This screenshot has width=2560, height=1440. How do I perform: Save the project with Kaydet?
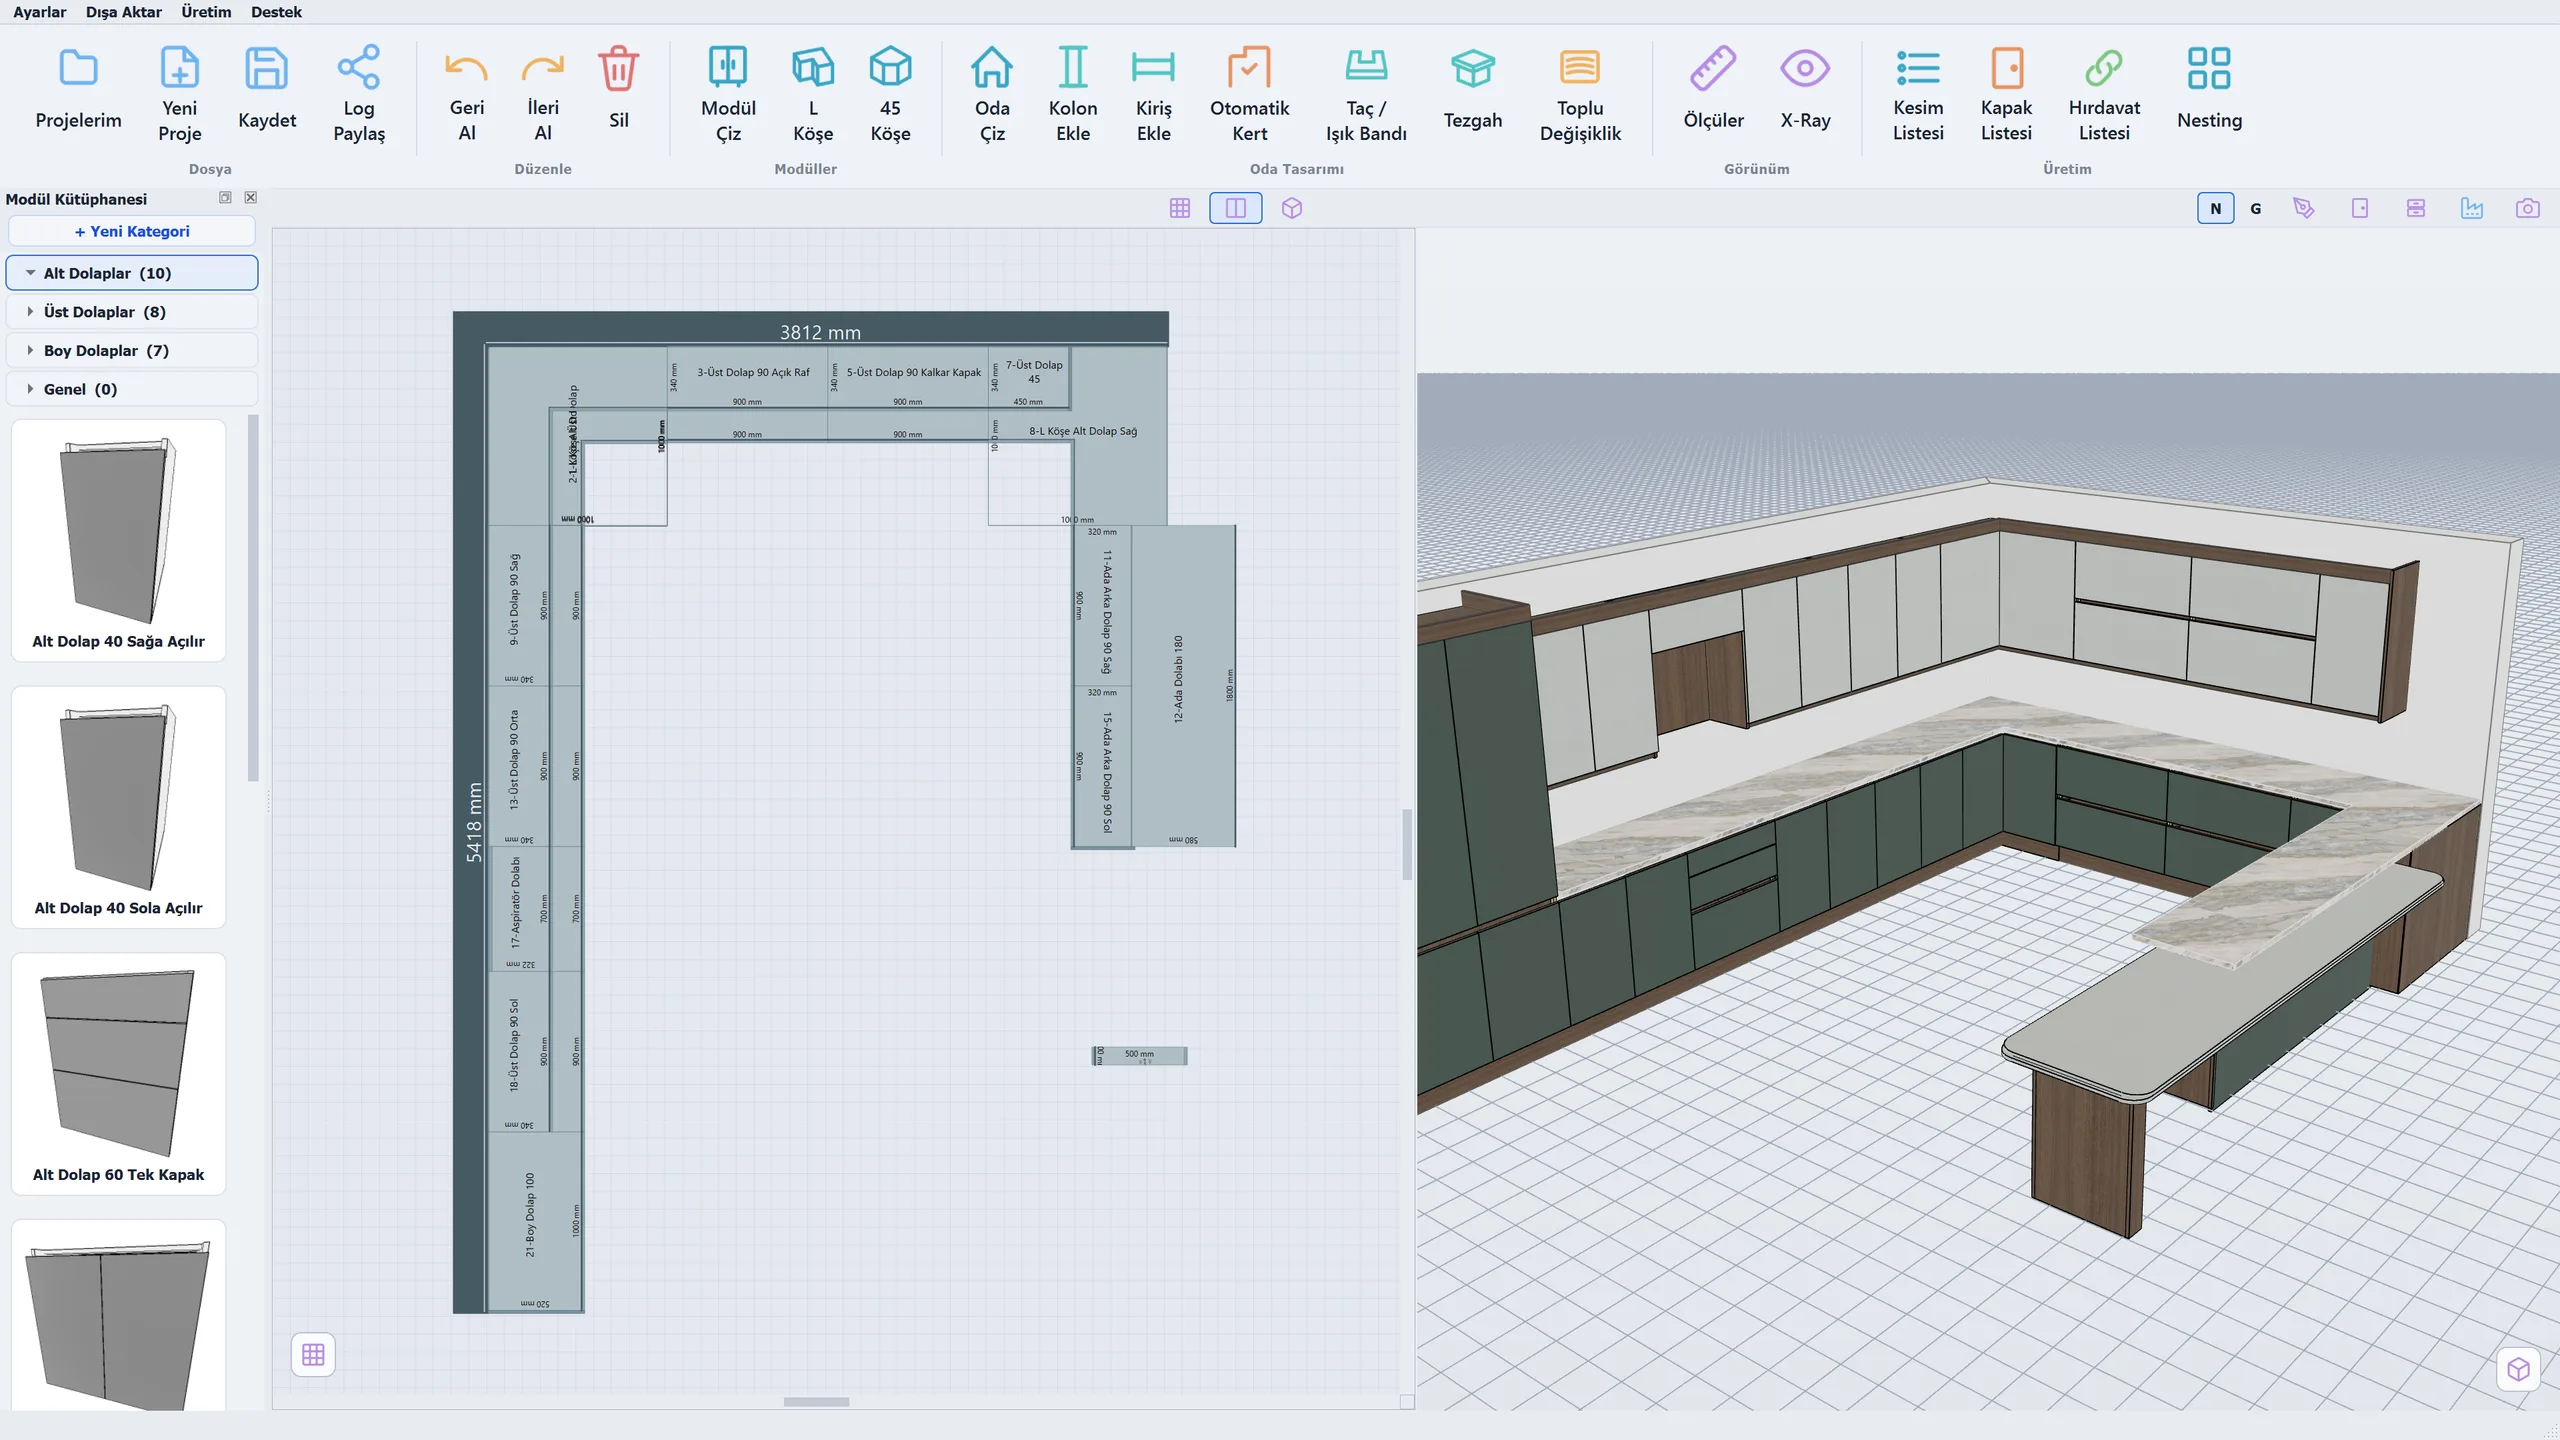pyautogui.click(x=267, y=88)
